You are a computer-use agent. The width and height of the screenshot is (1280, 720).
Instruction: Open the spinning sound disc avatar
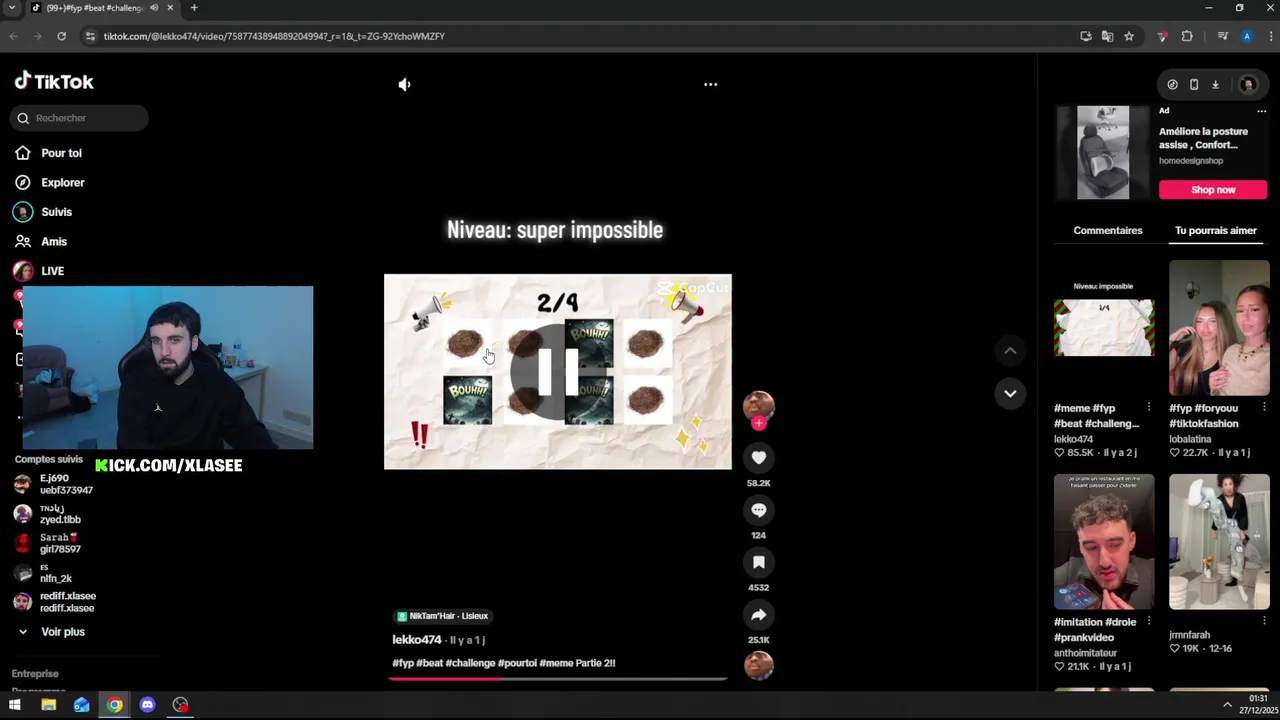coord(759,665)
